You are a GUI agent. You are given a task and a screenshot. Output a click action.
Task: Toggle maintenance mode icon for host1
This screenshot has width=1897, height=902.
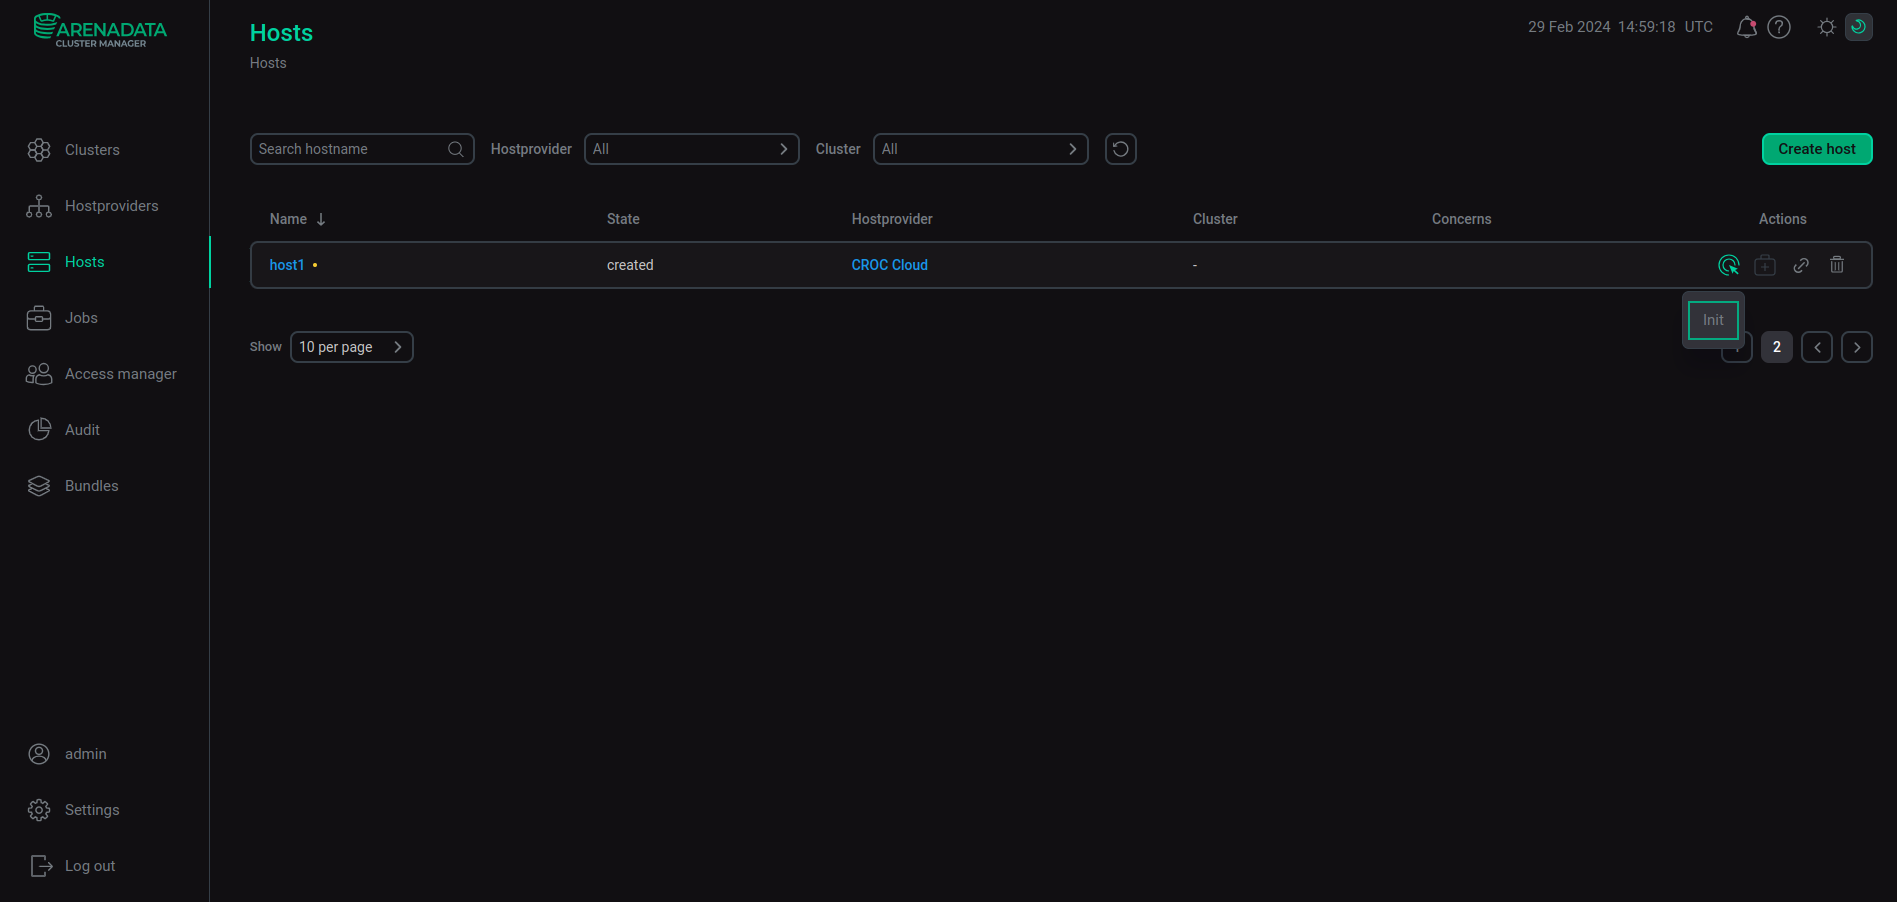click(1765, 265)
